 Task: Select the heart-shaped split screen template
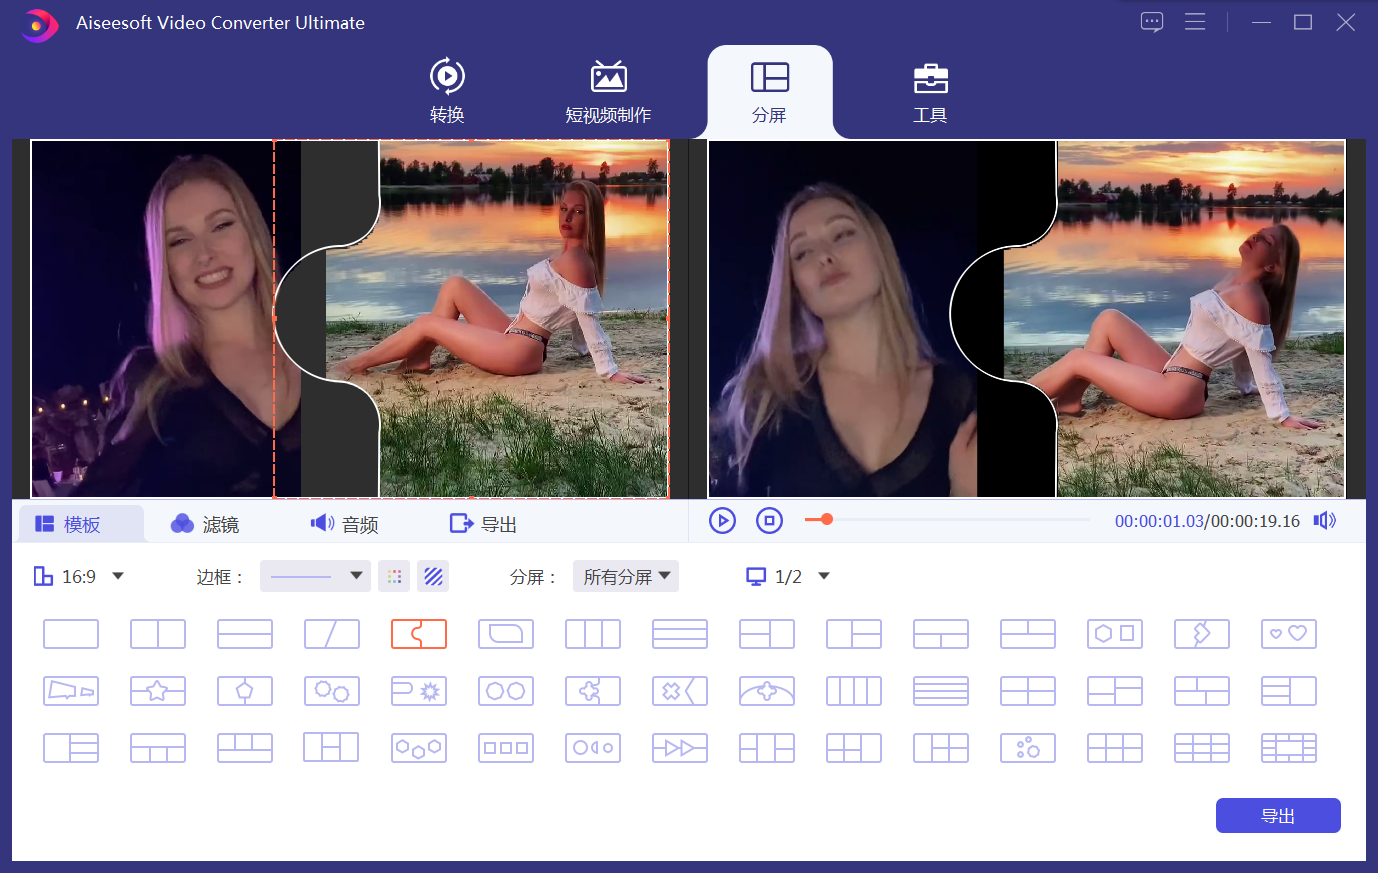click(1288, 634)
